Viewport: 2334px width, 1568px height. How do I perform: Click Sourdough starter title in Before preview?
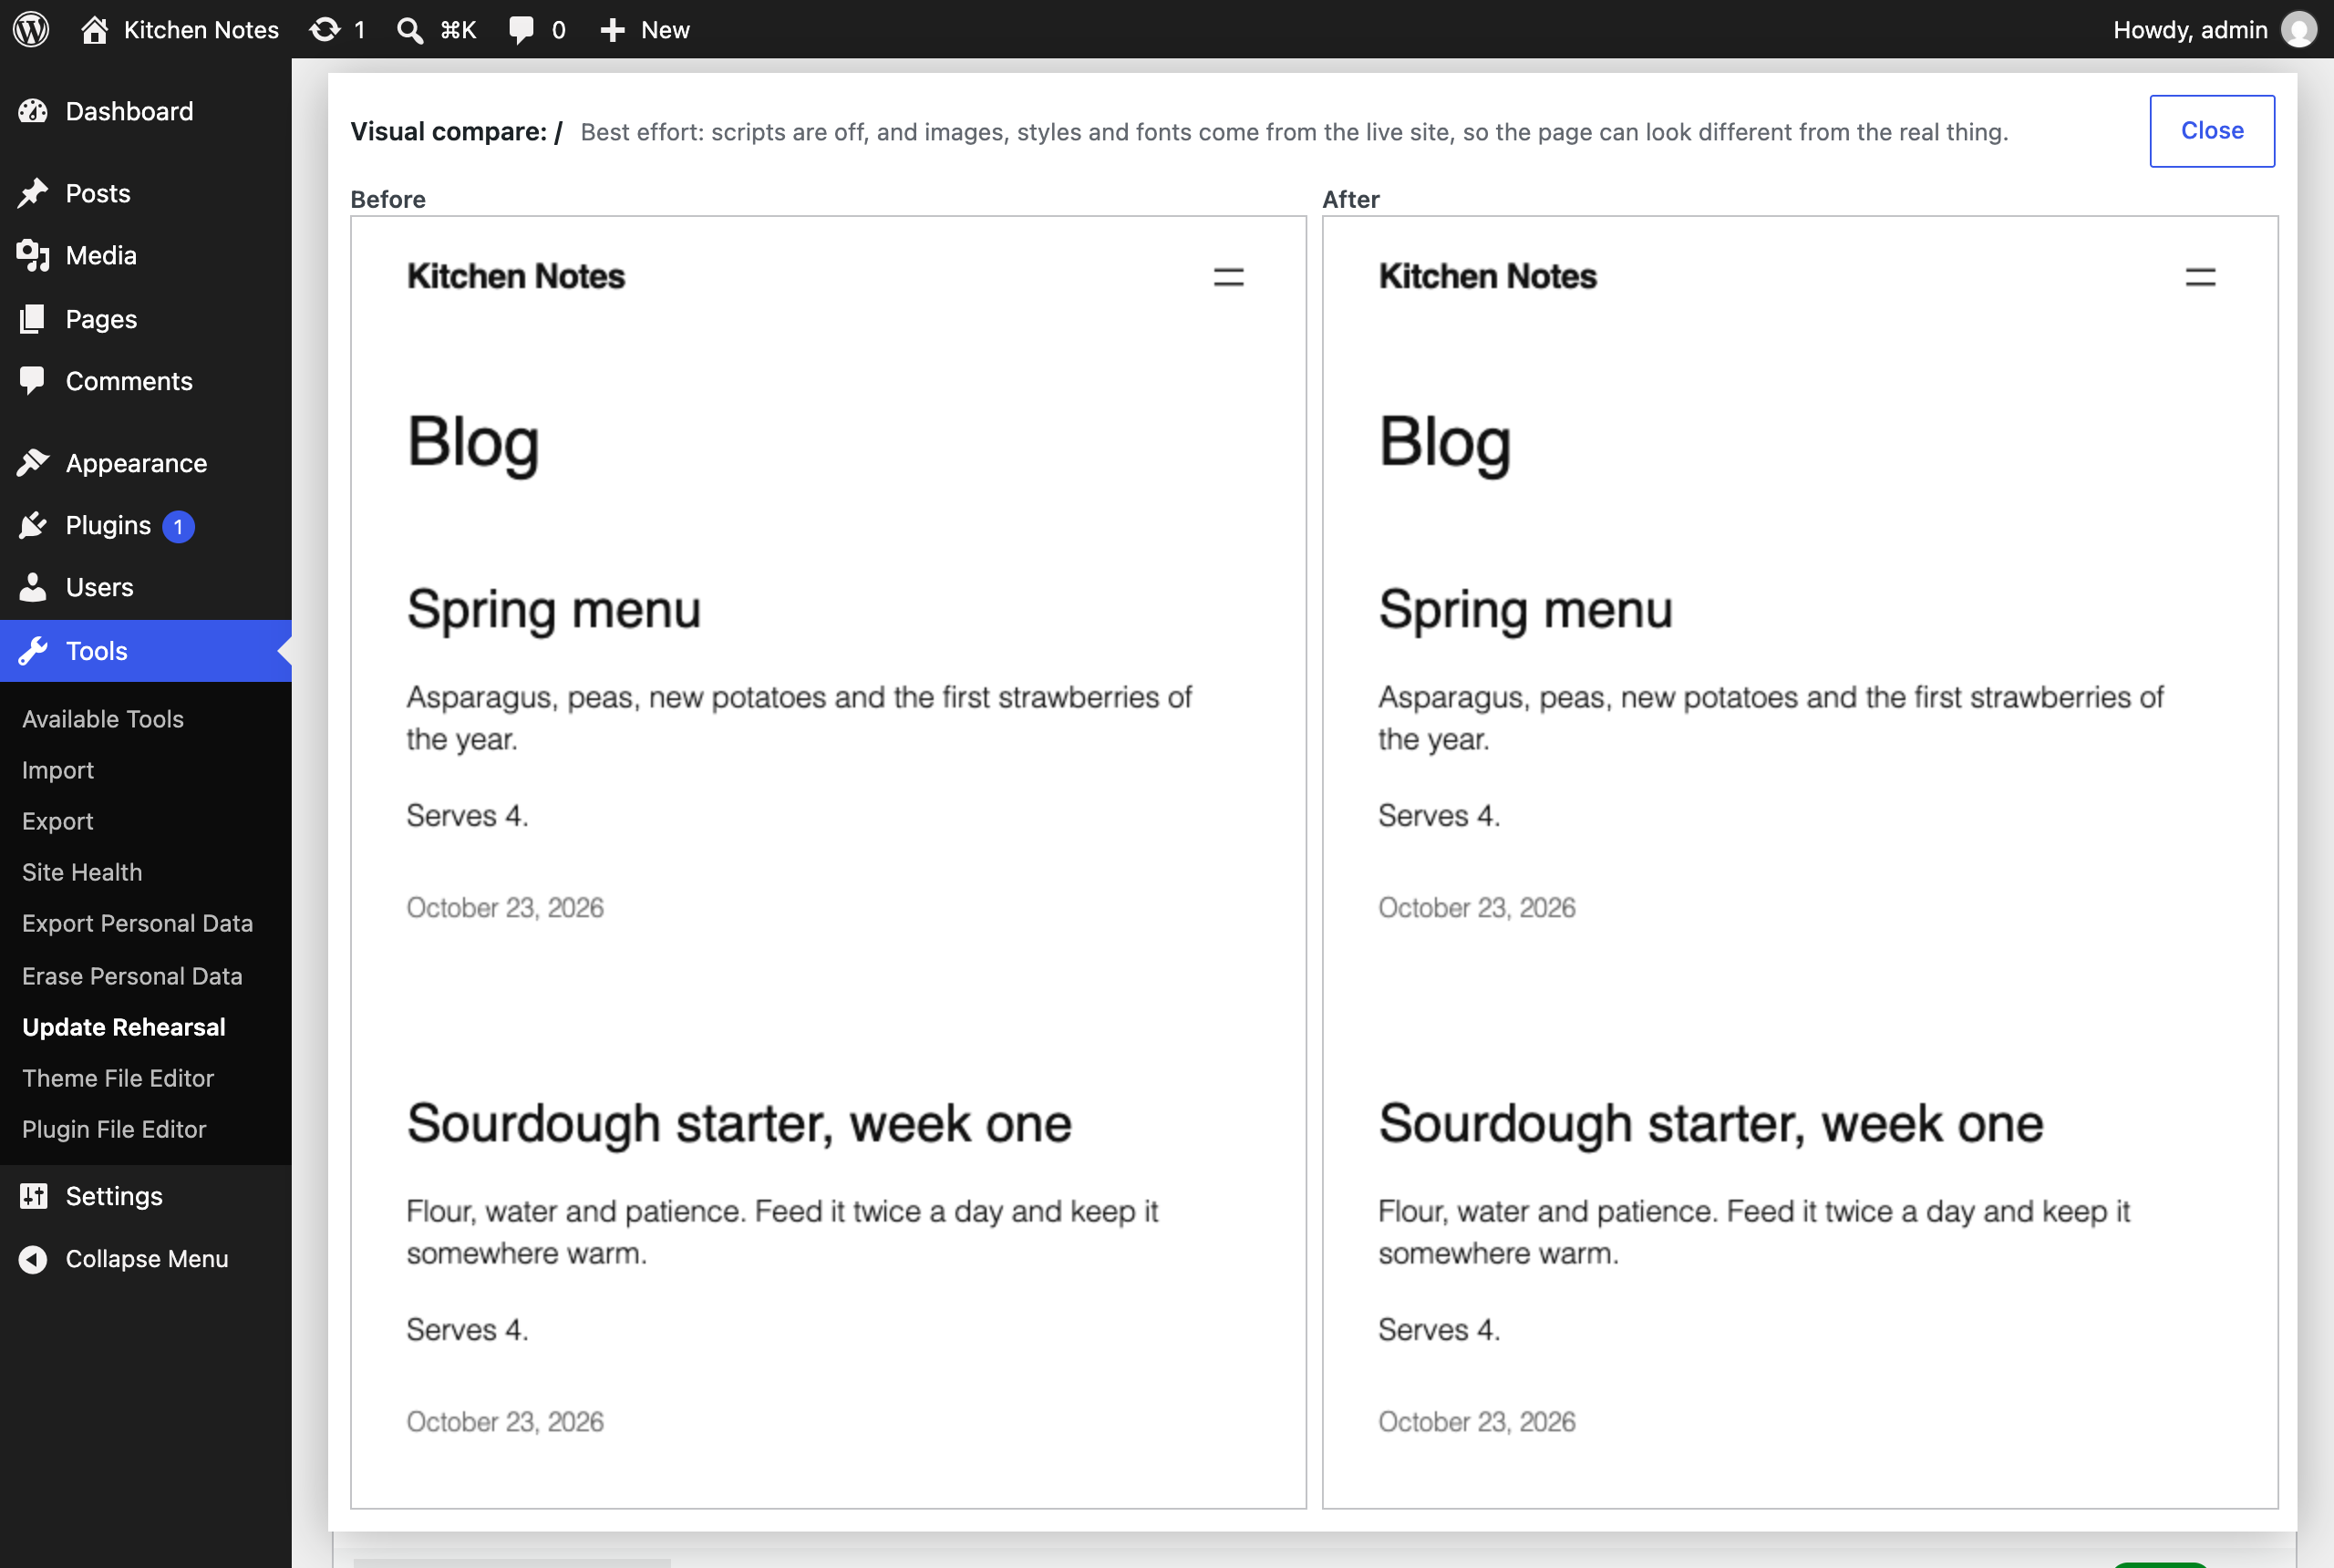[739, 1123]
